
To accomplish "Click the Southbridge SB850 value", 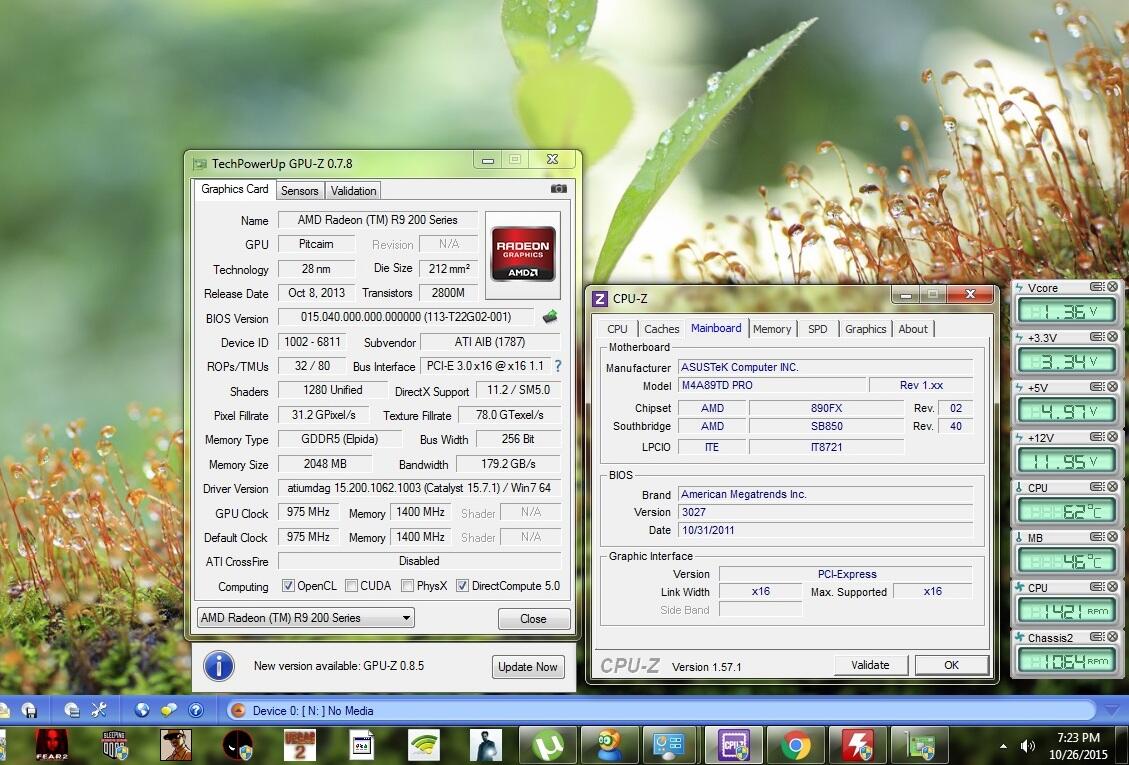I will (x=826, y=426).
